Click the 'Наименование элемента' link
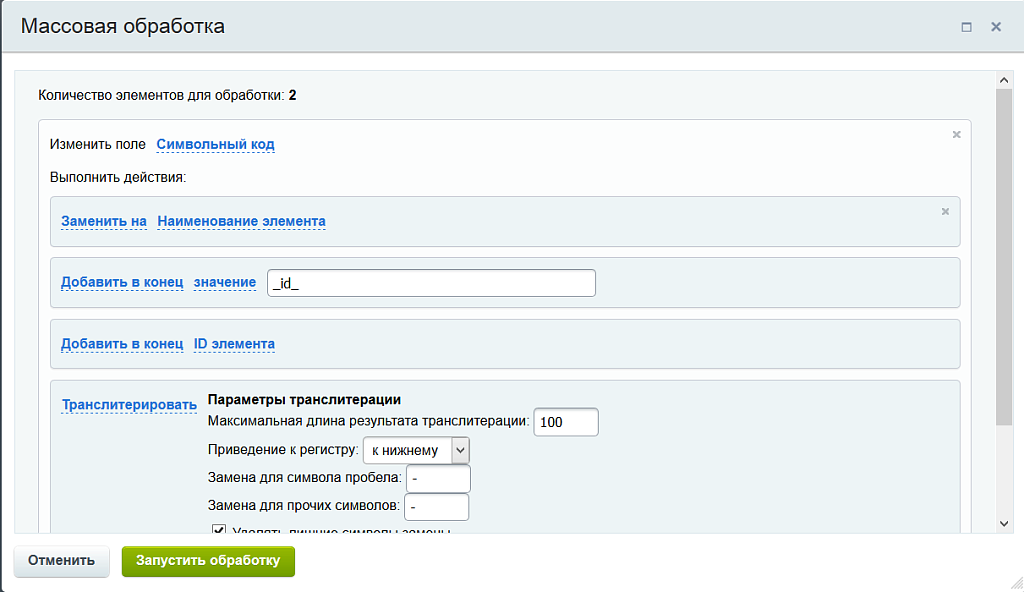This screenshot has height=592, width=1024. click(240, 221)
